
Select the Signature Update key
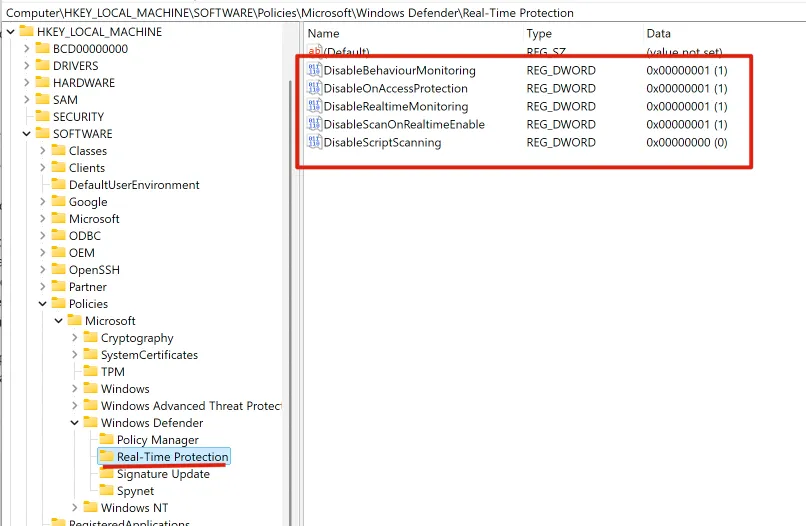pos(162,474)
